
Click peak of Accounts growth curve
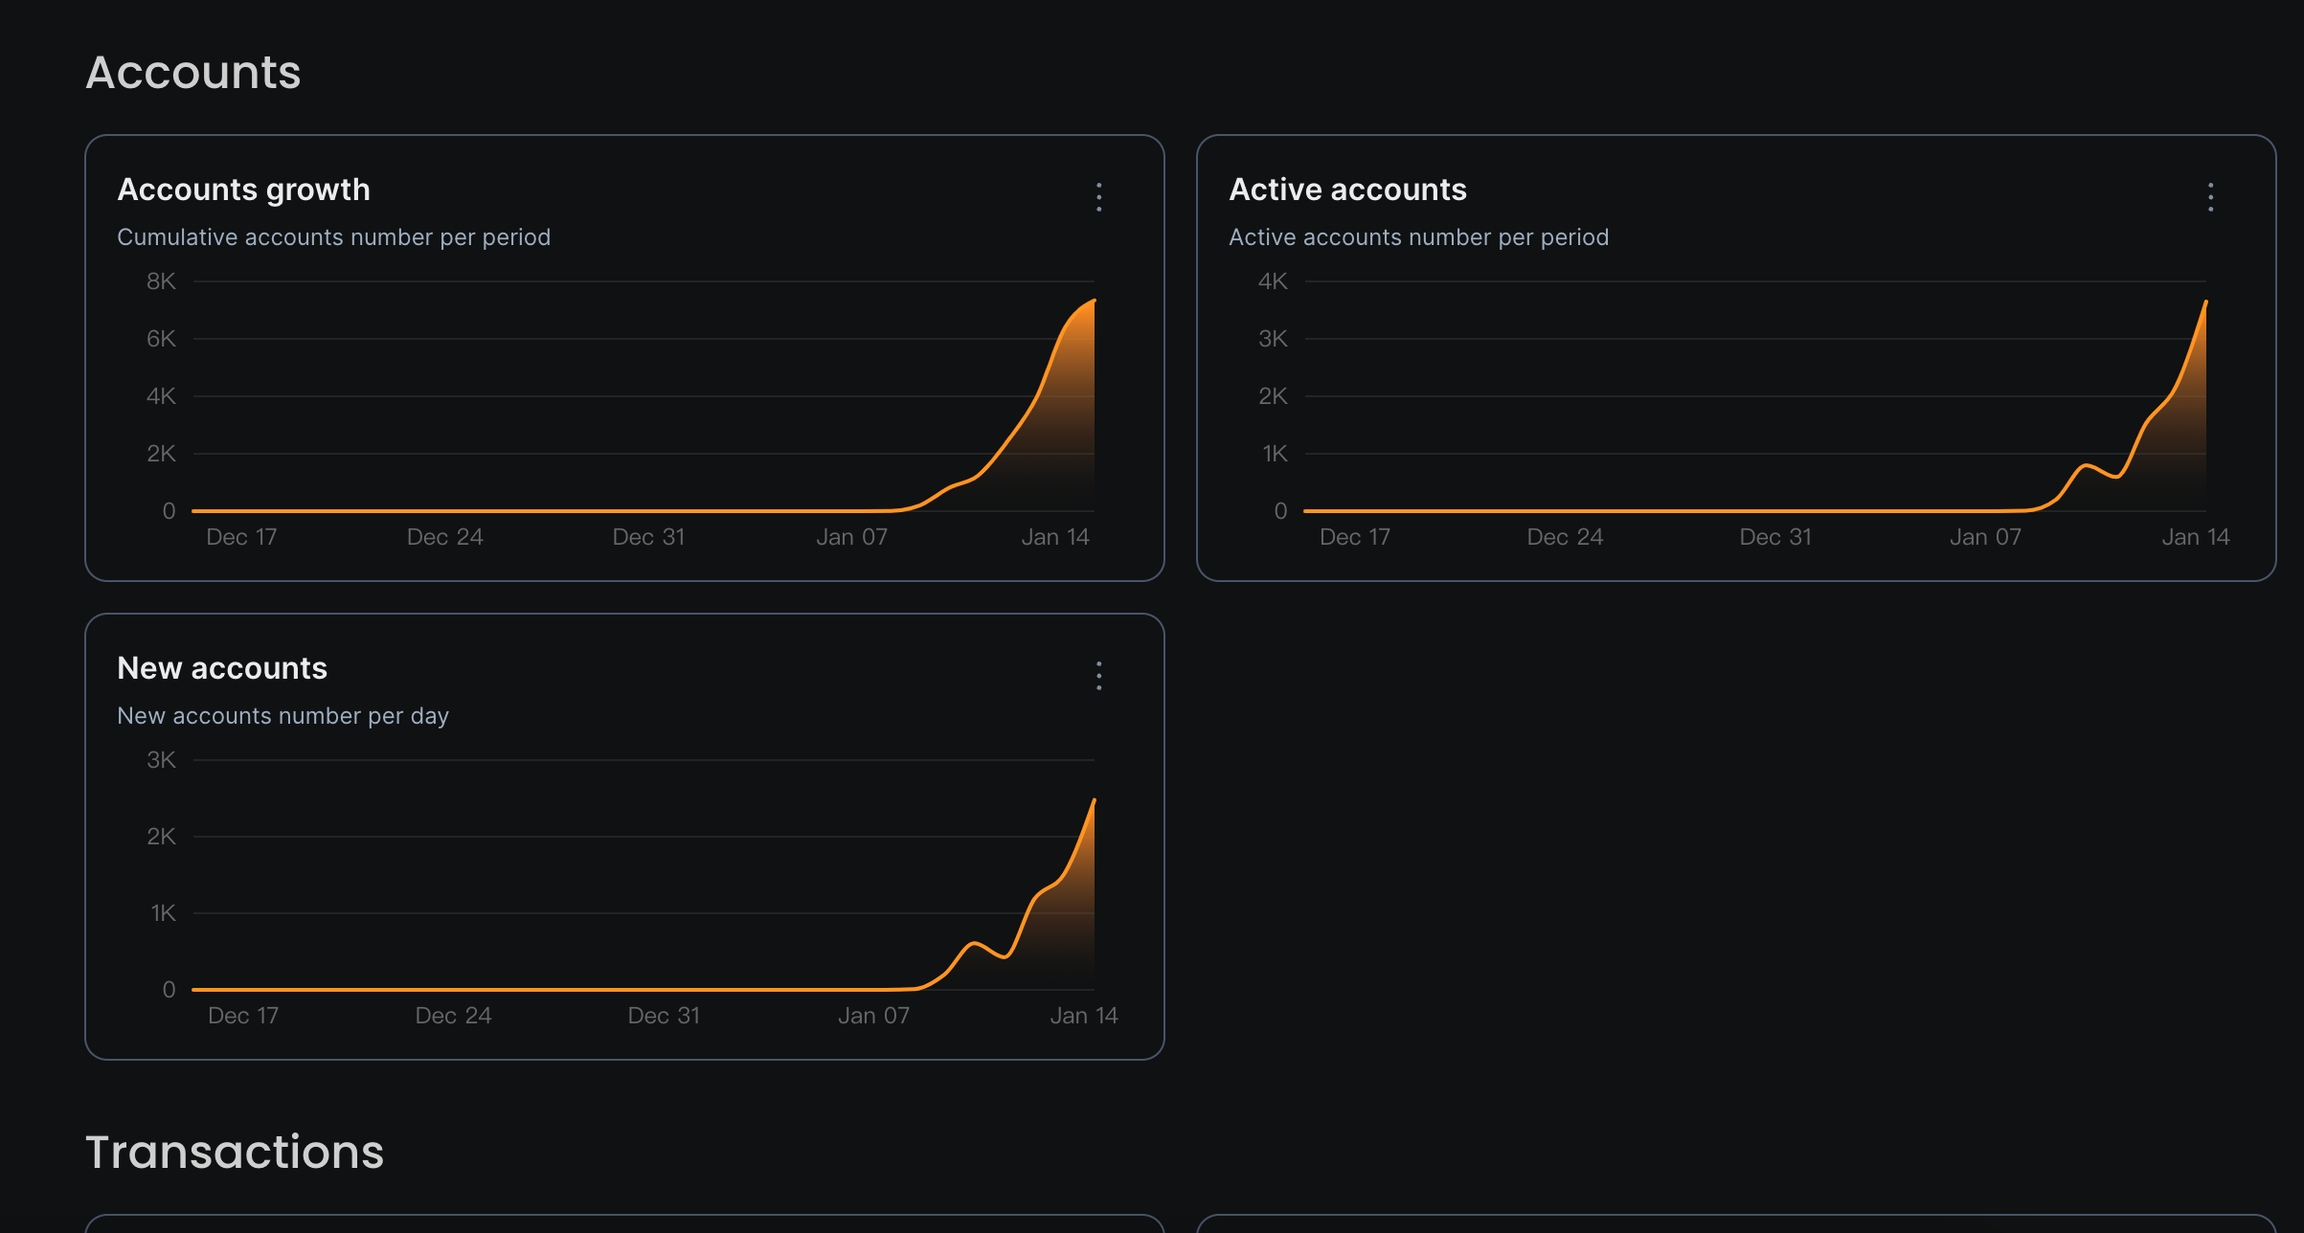tap(1093, 300)
